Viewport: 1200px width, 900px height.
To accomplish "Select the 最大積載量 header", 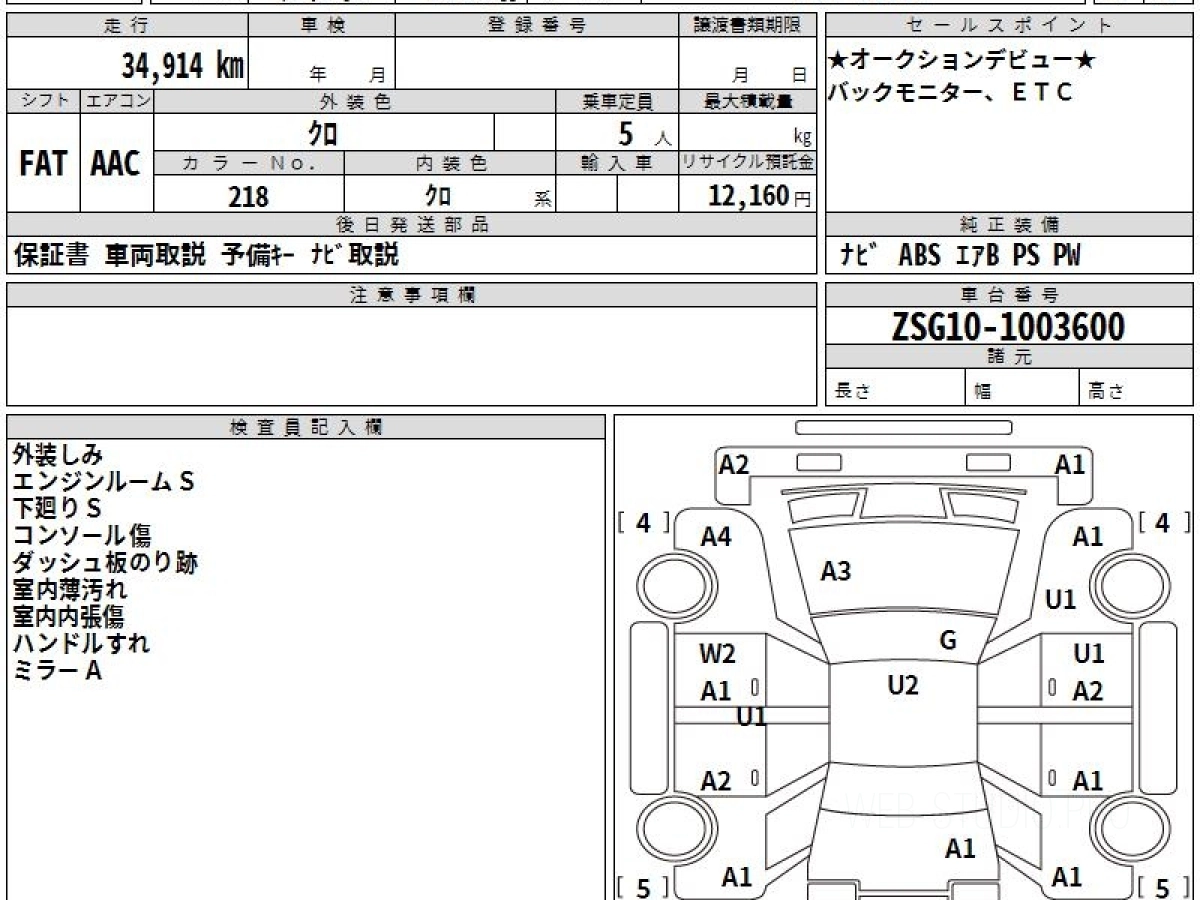I will 748,101.
